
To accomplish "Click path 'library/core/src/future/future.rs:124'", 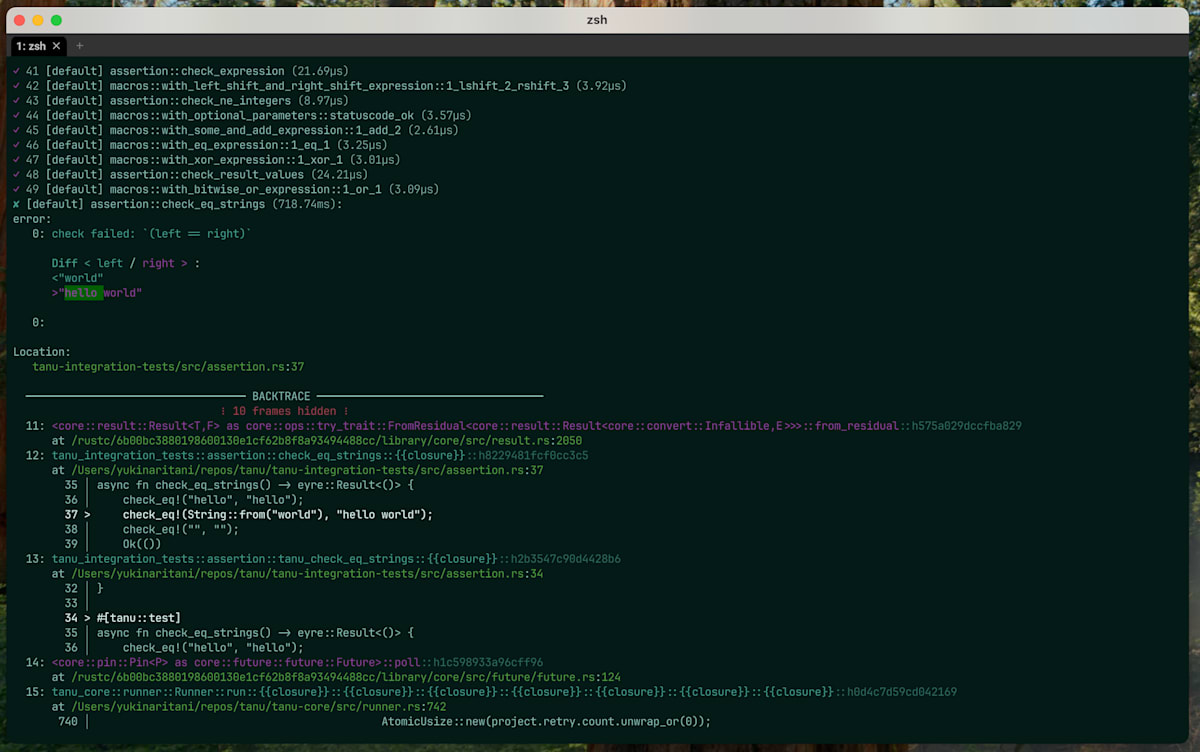I will tap(346, 677).
